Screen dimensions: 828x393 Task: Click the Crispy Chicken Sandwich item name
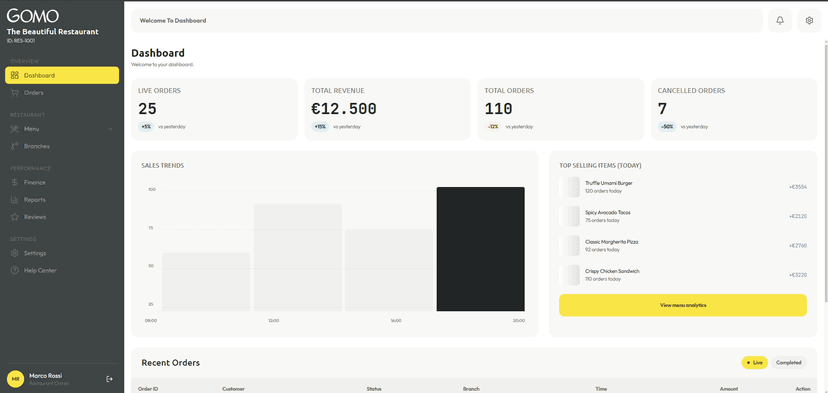point(613,271)
